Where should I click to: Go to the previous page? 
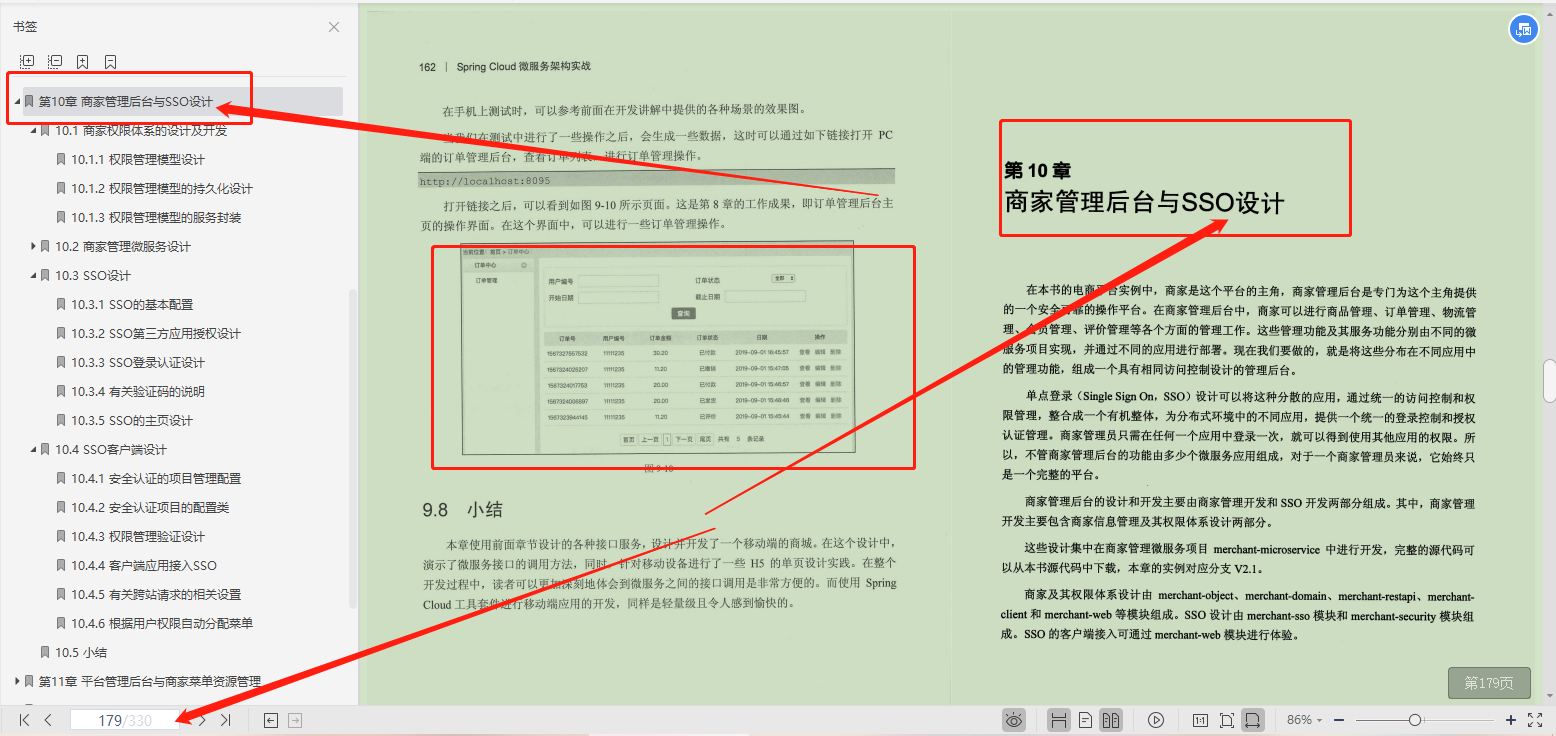pos(48,720)
